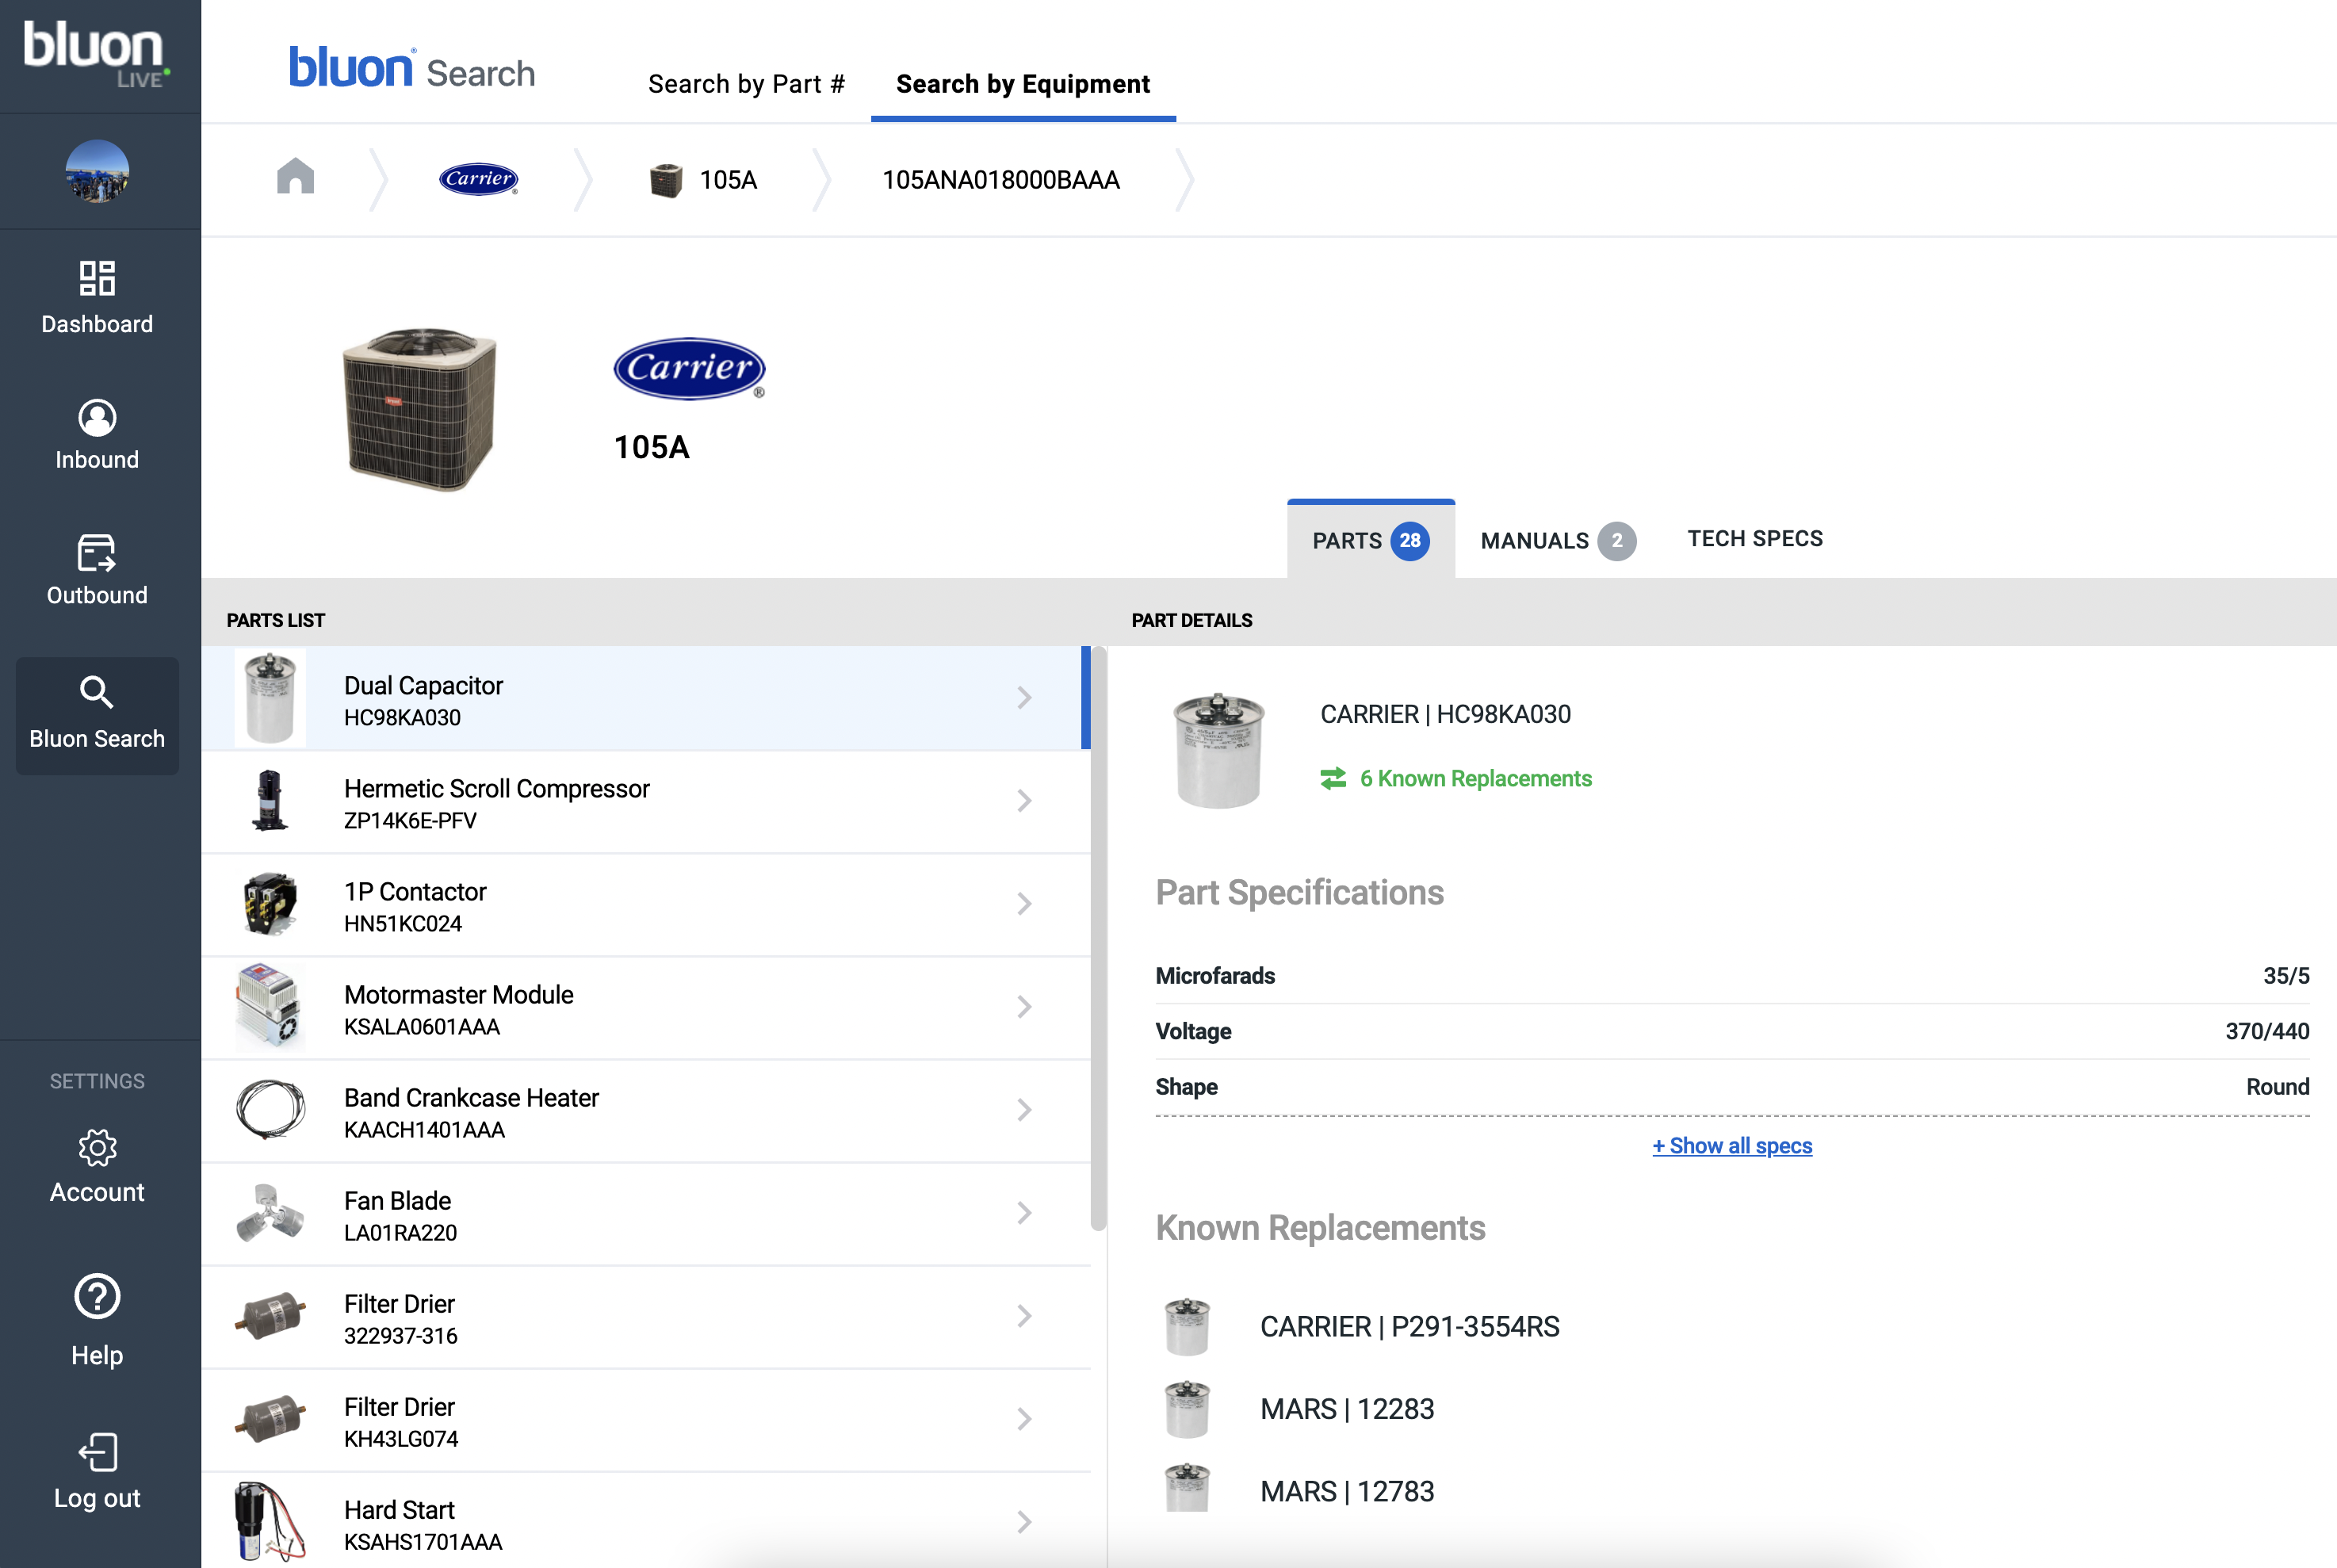Screen dimensions: 2337x1568
Task: Click 105ANA018000BAAA breadcrumb
Action: click(1001, 180)
